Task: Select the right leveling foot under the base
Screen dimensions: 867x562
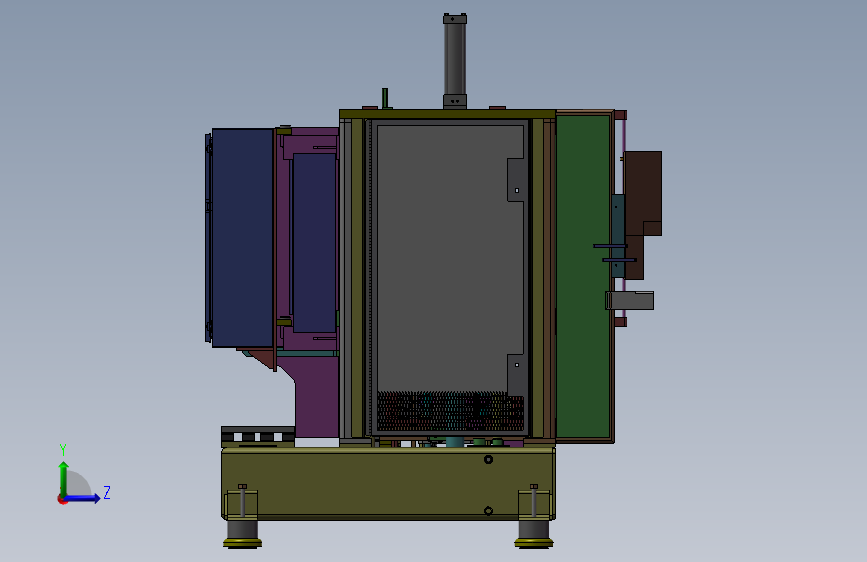Action: pos(534,534)
